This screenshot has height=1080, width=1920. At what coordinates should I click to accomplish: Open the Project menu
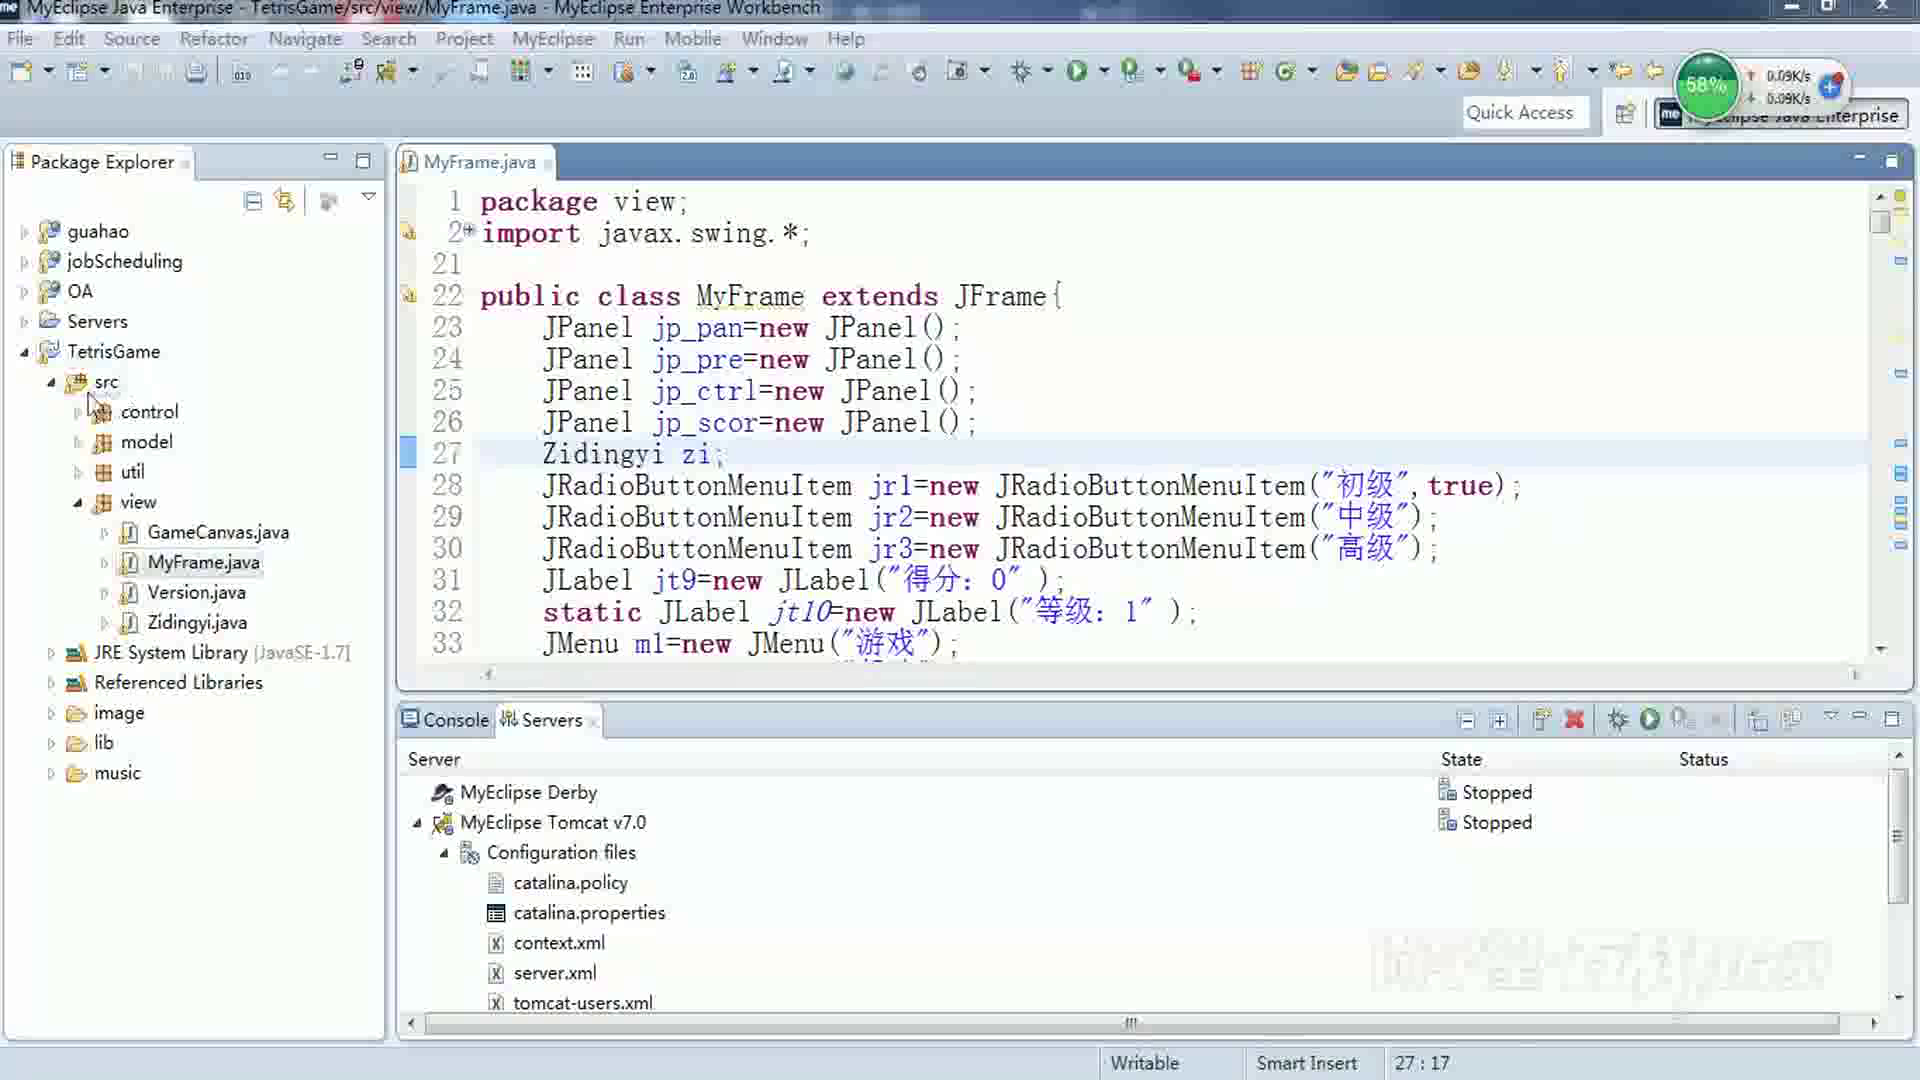coord(464,37)
